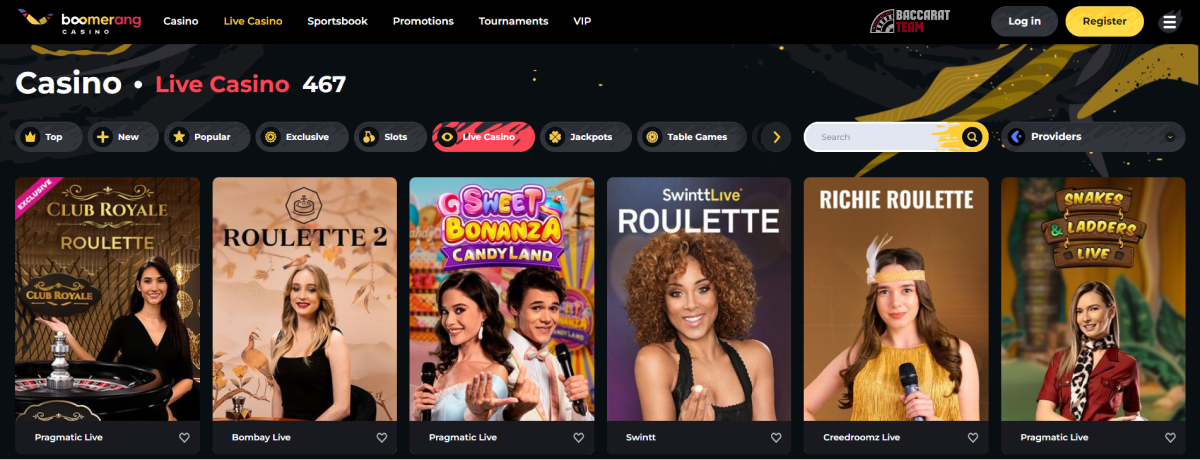
Task: Select the New plus category
Action: click(118, 137)
